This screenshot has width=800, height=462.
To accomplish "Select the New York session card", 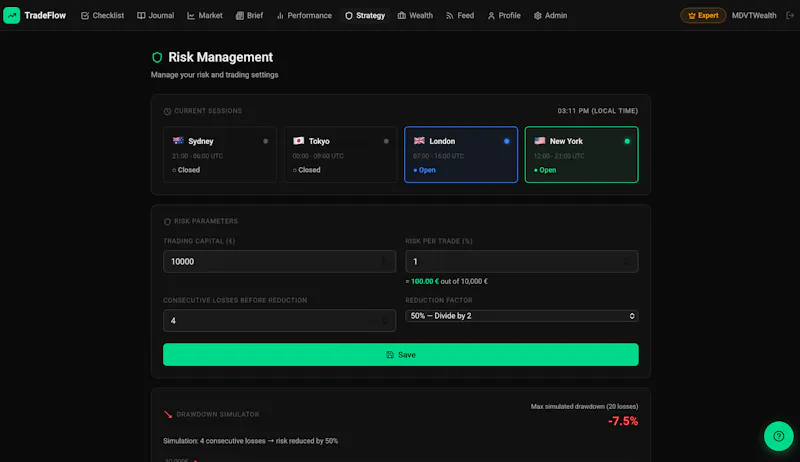I will [x=581, y=155].
